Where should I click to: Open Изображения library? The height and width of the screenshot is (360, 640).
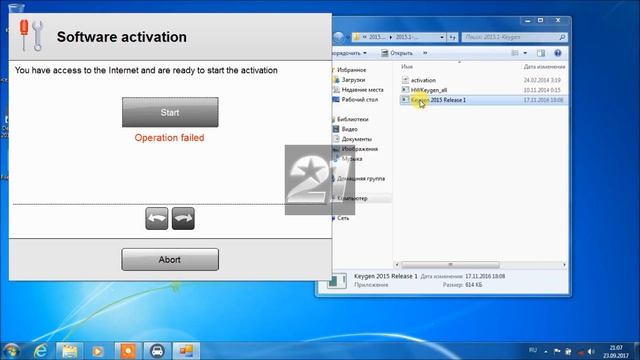tap(359, 149)
